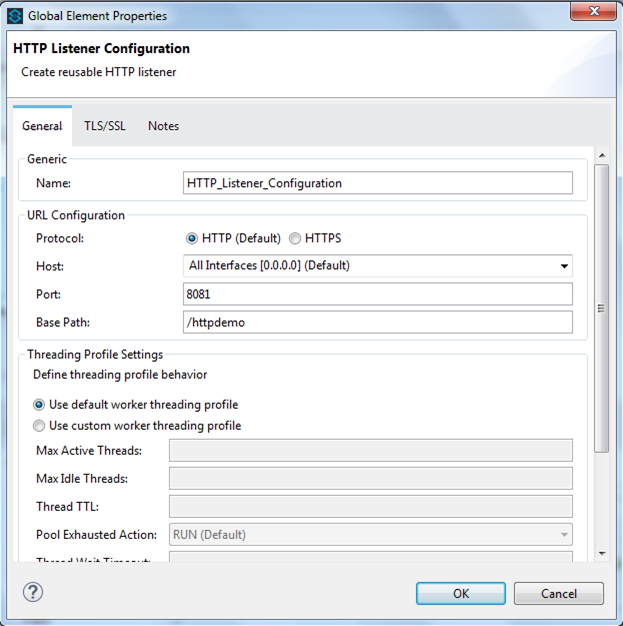This screenshot has height=626, width=623.
Task: Select the HTTPS protocol option
Action: click(x=295, y=238)
